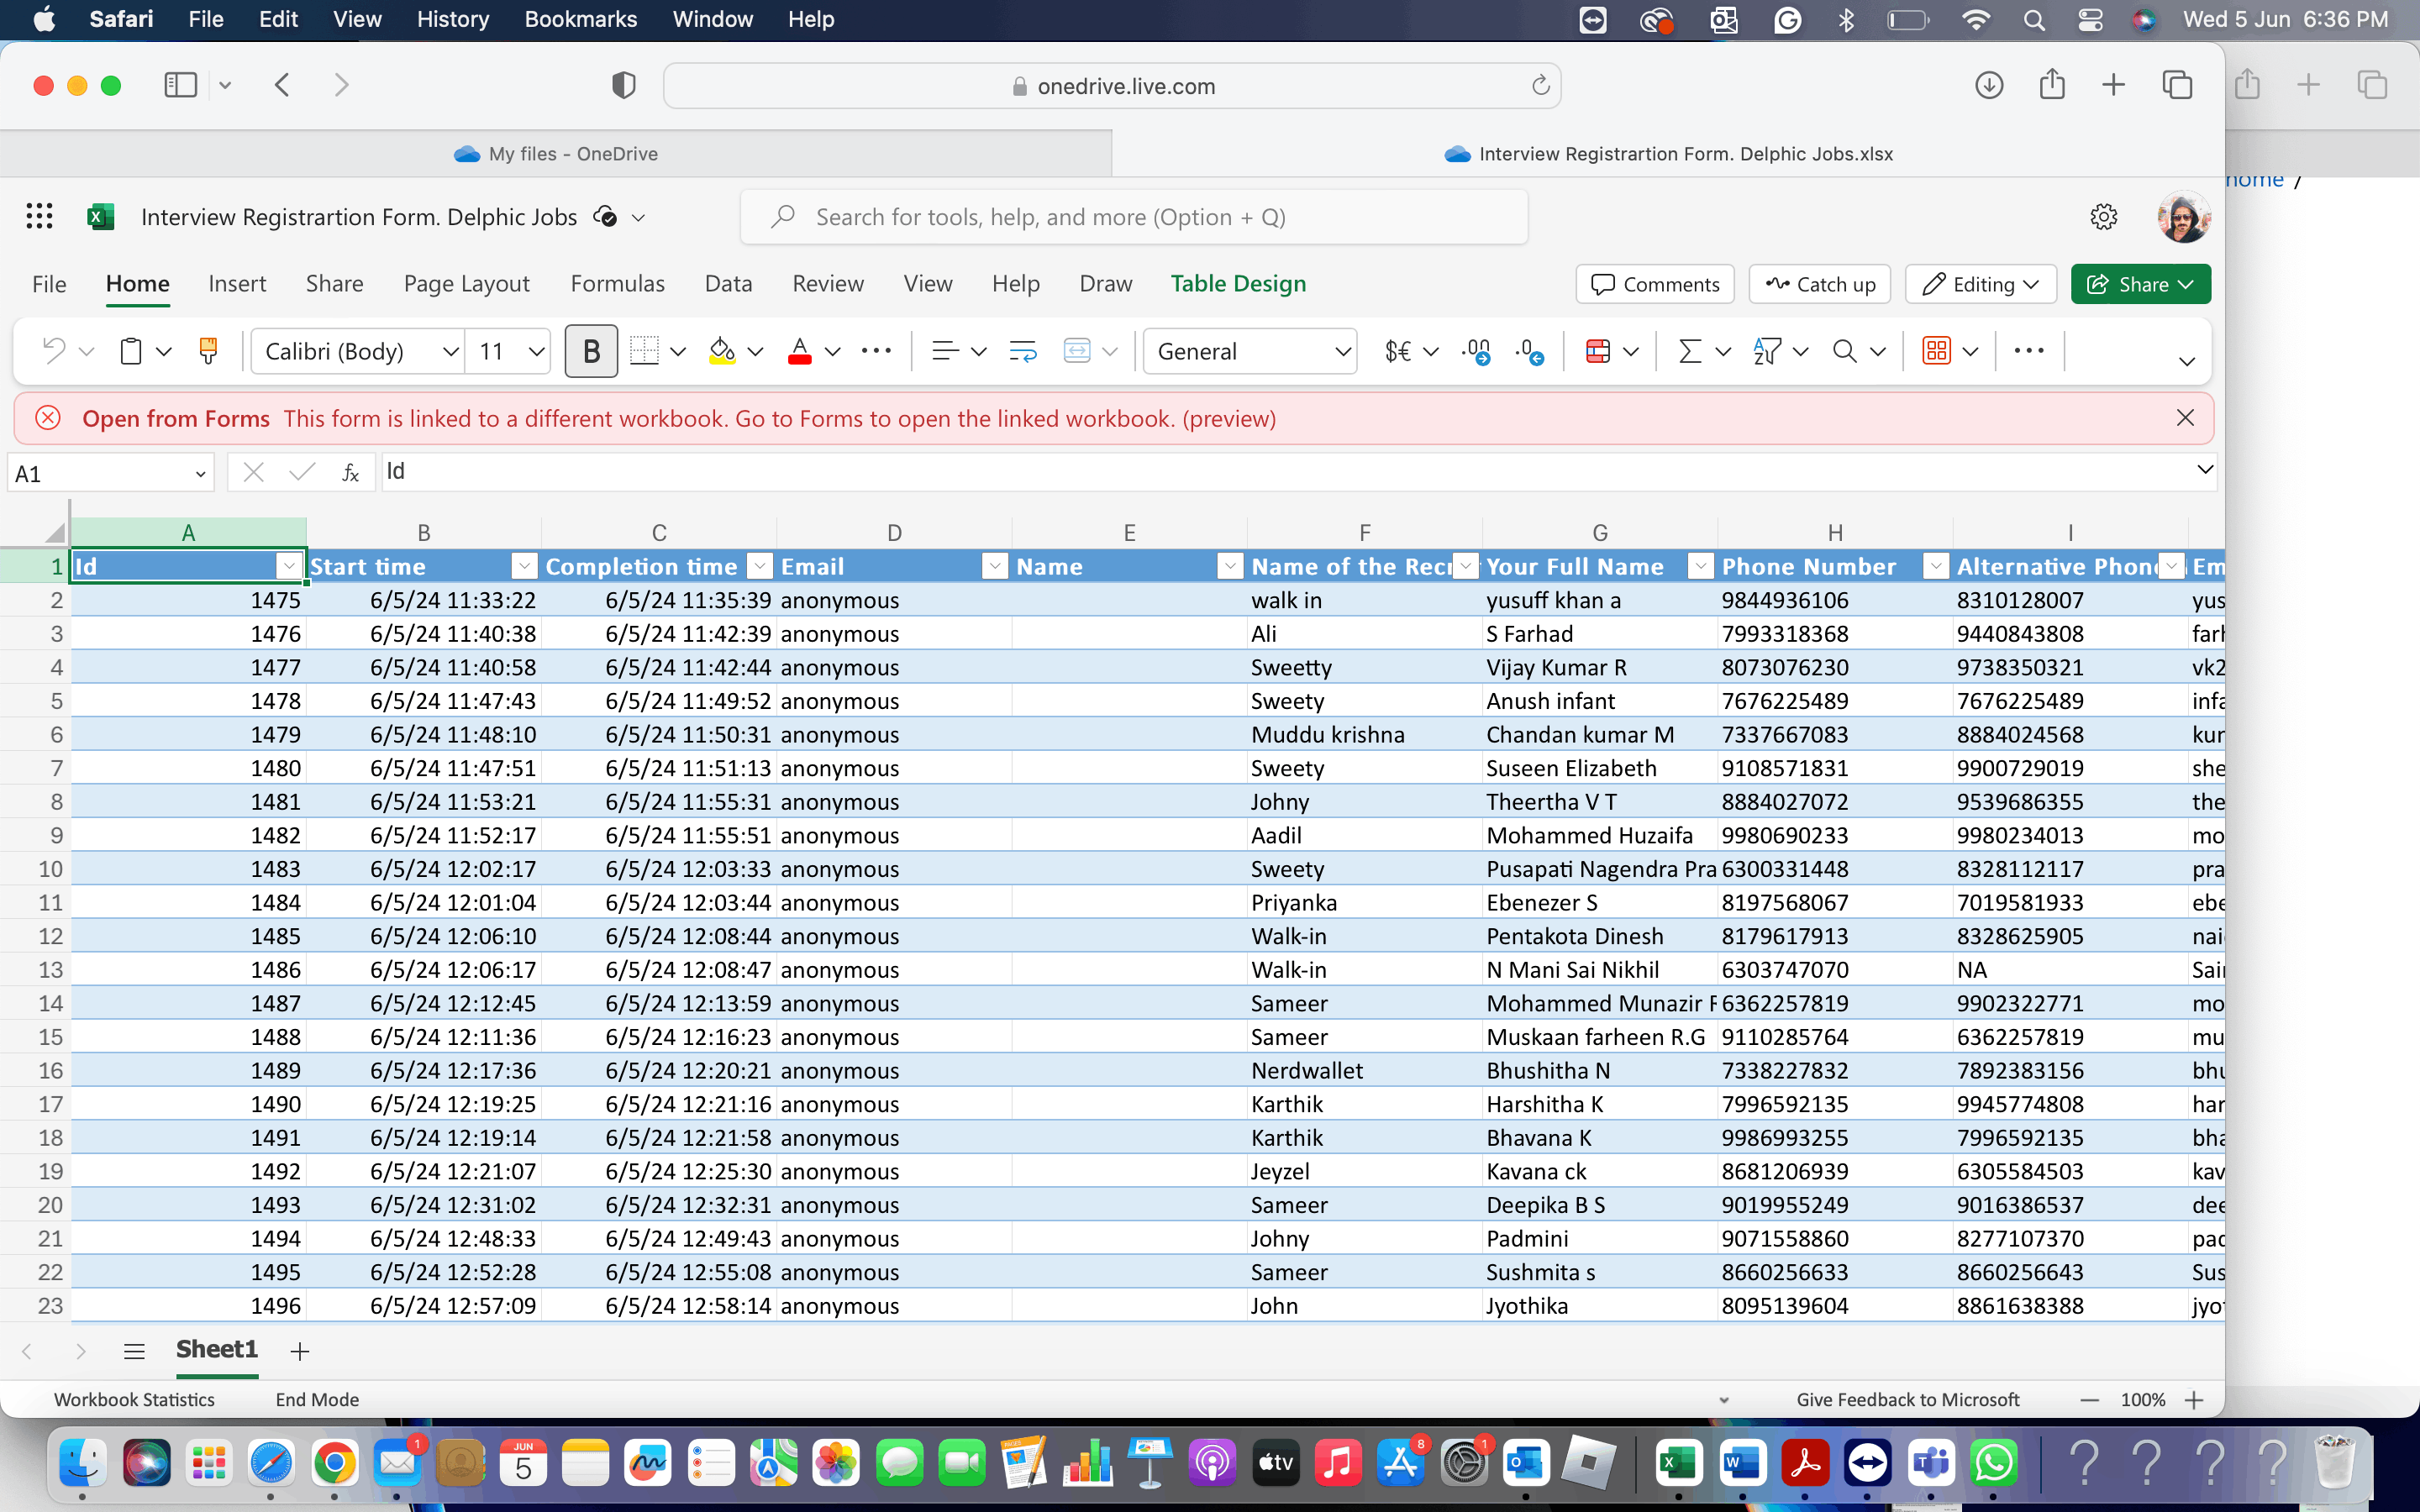Click the Borders icon in ribbon
Screen dimensions: 2420x1512
[645, 351]
